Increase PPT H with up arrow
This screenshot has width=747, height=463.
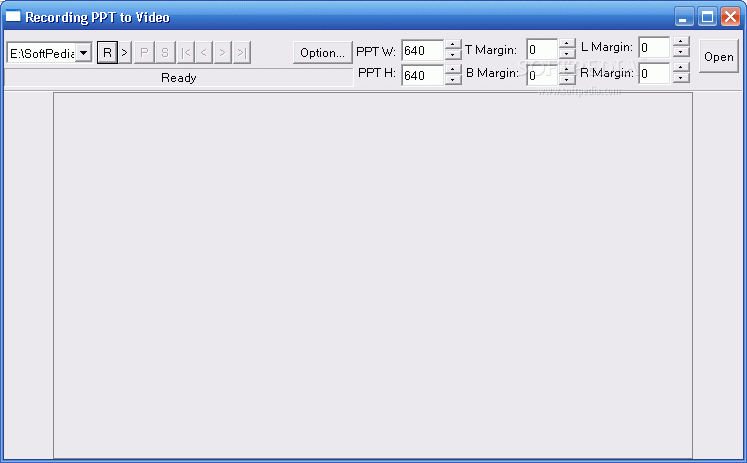(453, 70)
